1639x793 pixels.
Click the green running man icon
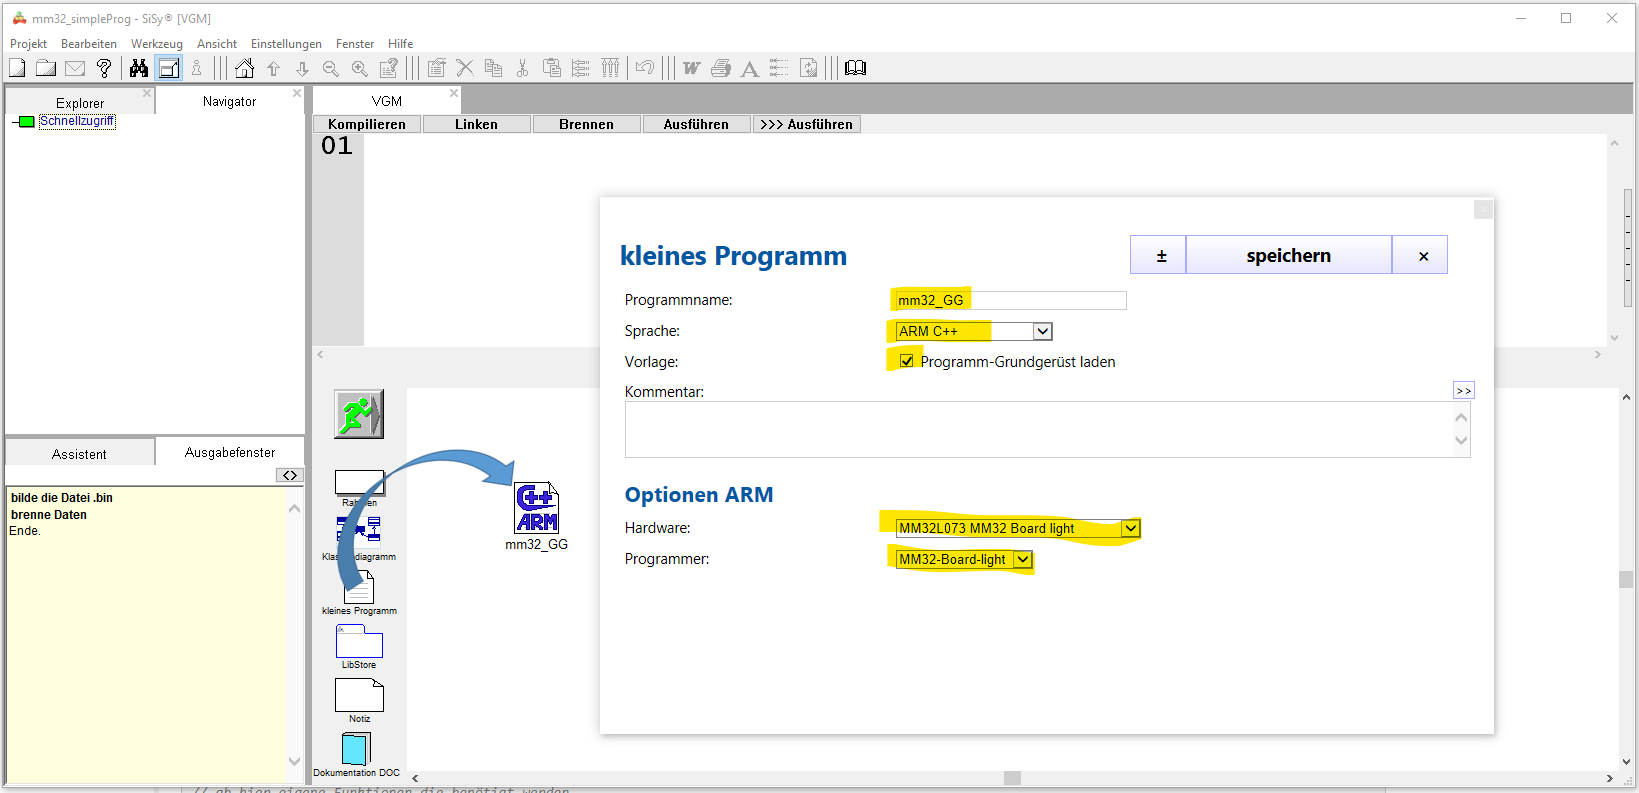[359, 414]
